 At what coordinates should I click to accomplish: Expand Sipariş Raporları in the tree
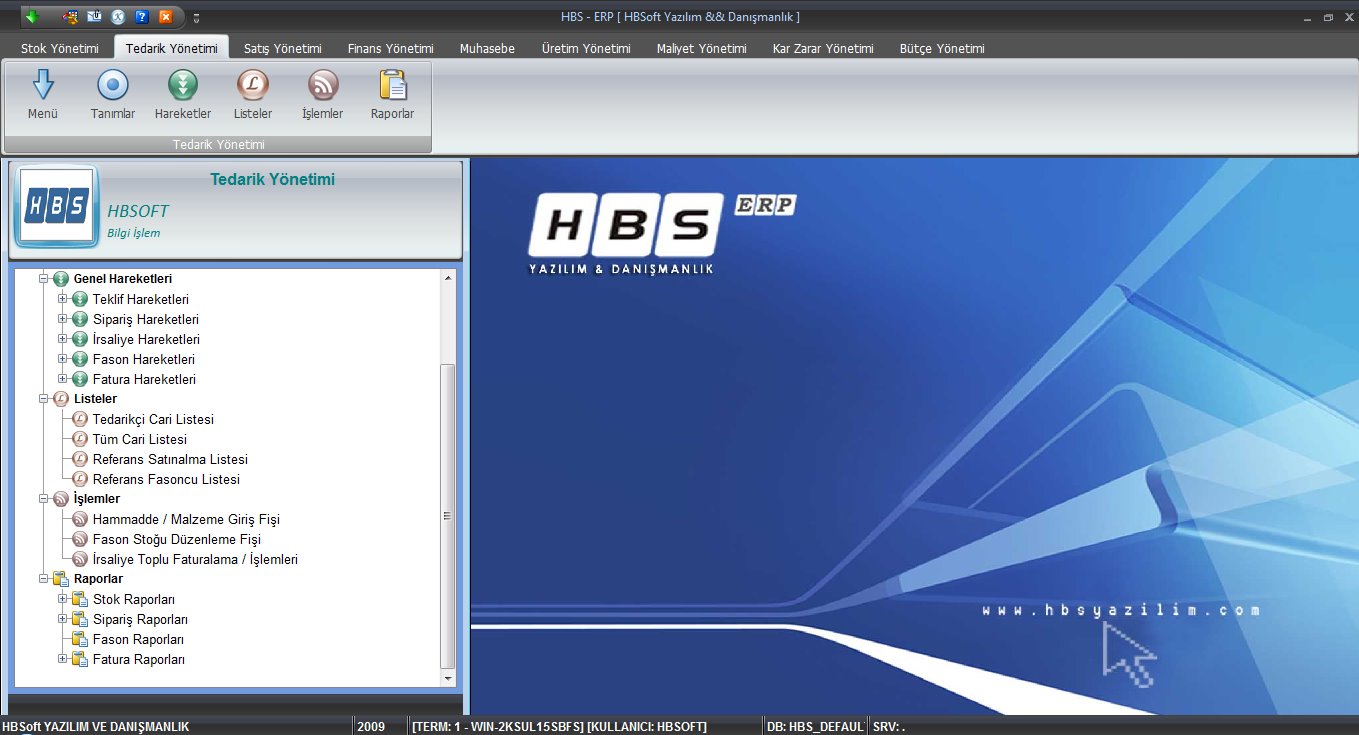(63, 619)
